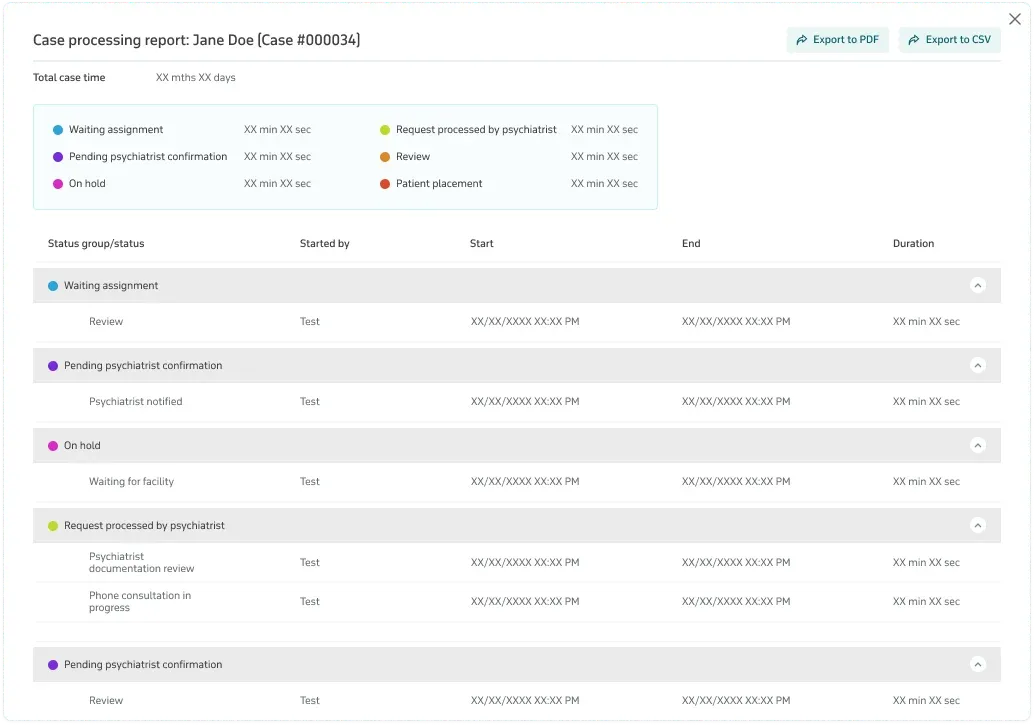Click the Start column header
The height and width of the screenshot is (725, 1034).
[x=481, y=243]
